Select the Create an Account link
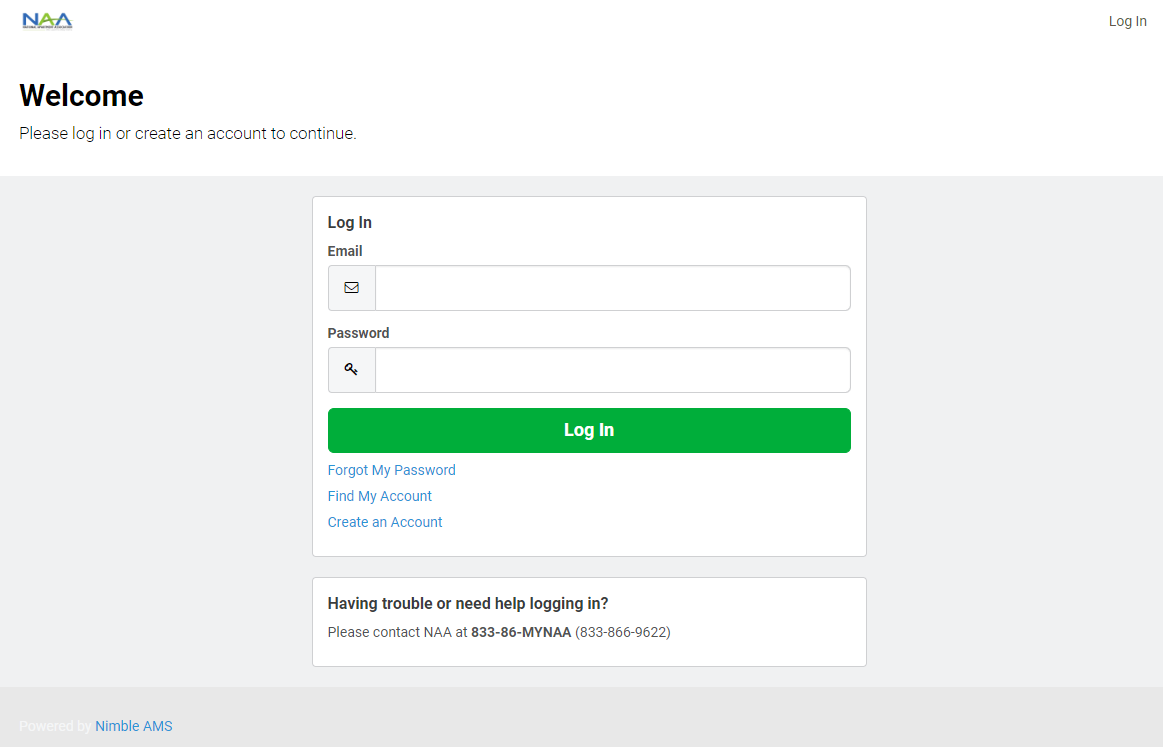Image resolution: width=1163 pixels, height=747 pixels. [384, 522]
